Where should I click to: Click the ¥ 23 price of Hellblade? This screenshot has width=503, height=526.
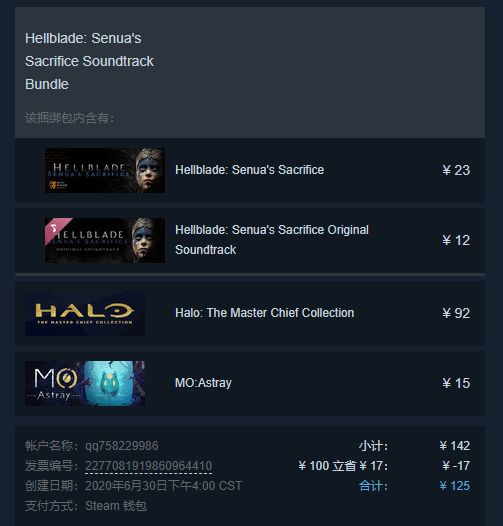[x=456, y=170]
